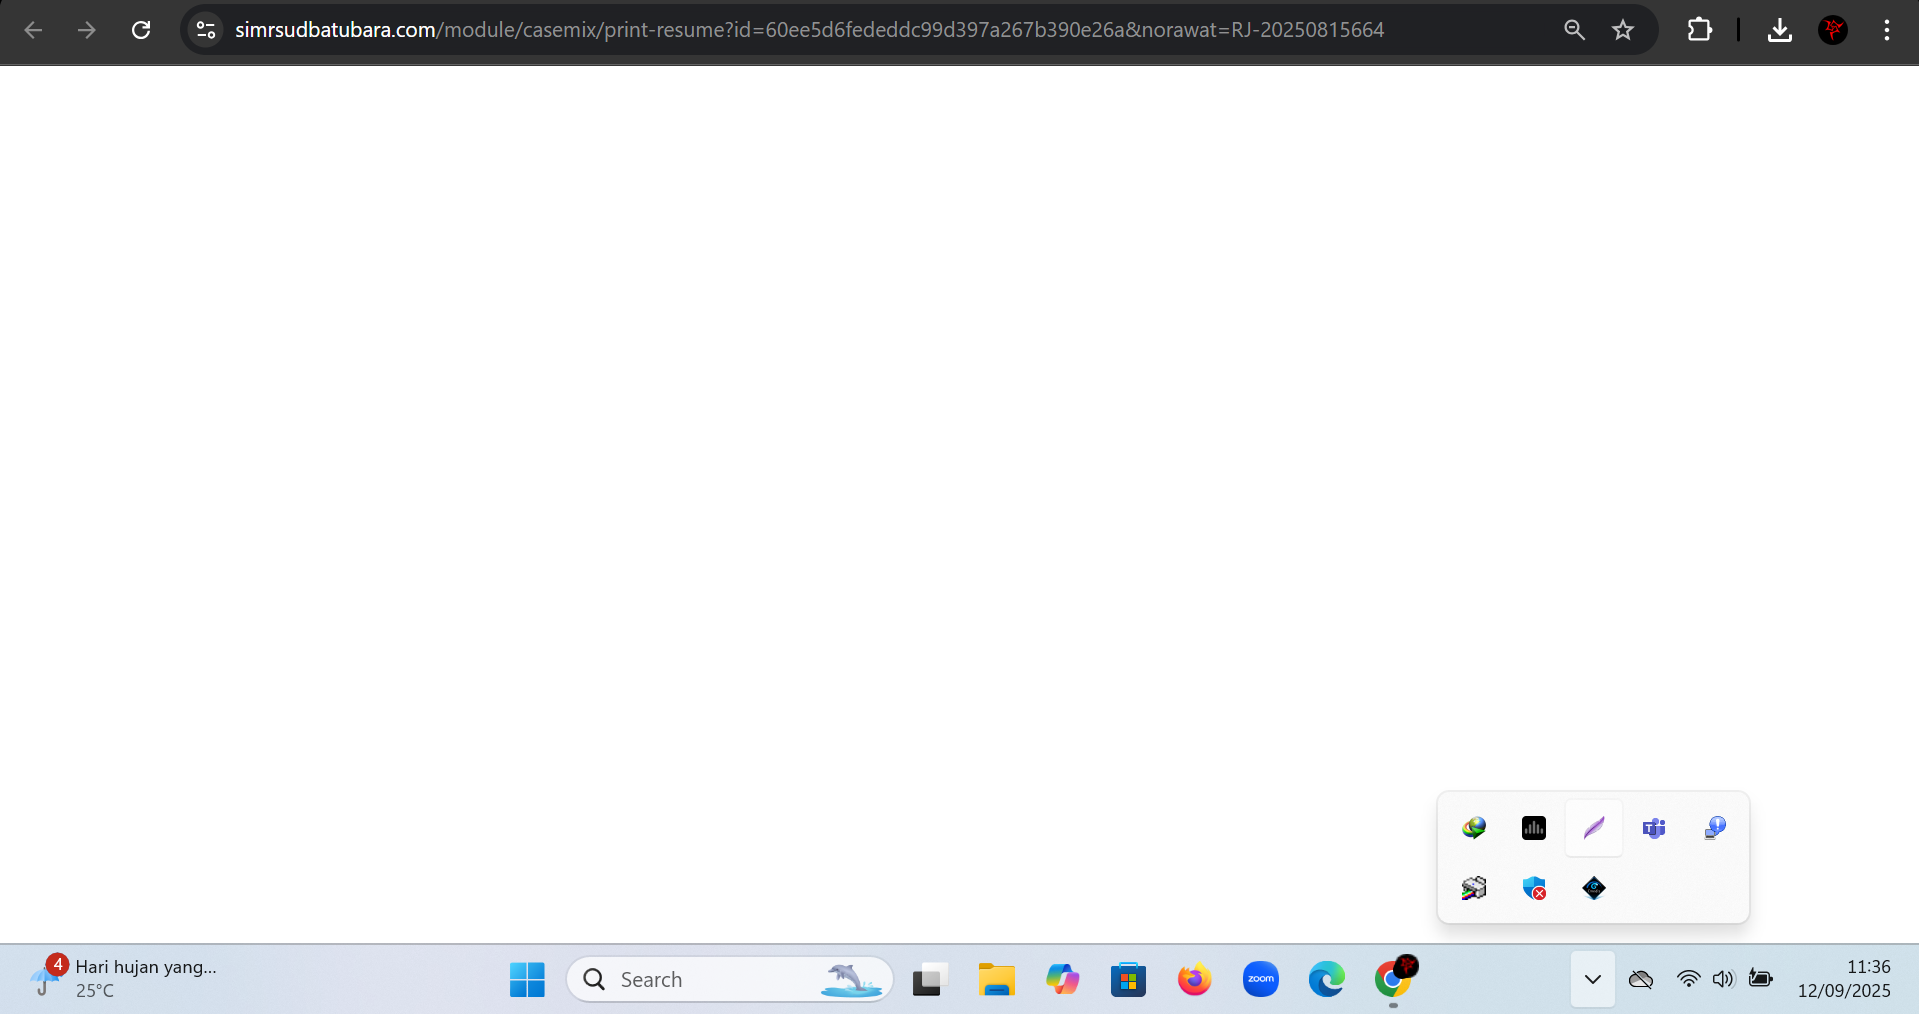Click the black audio bars tray icon

pyautogui.click(x=1534, y=828)
